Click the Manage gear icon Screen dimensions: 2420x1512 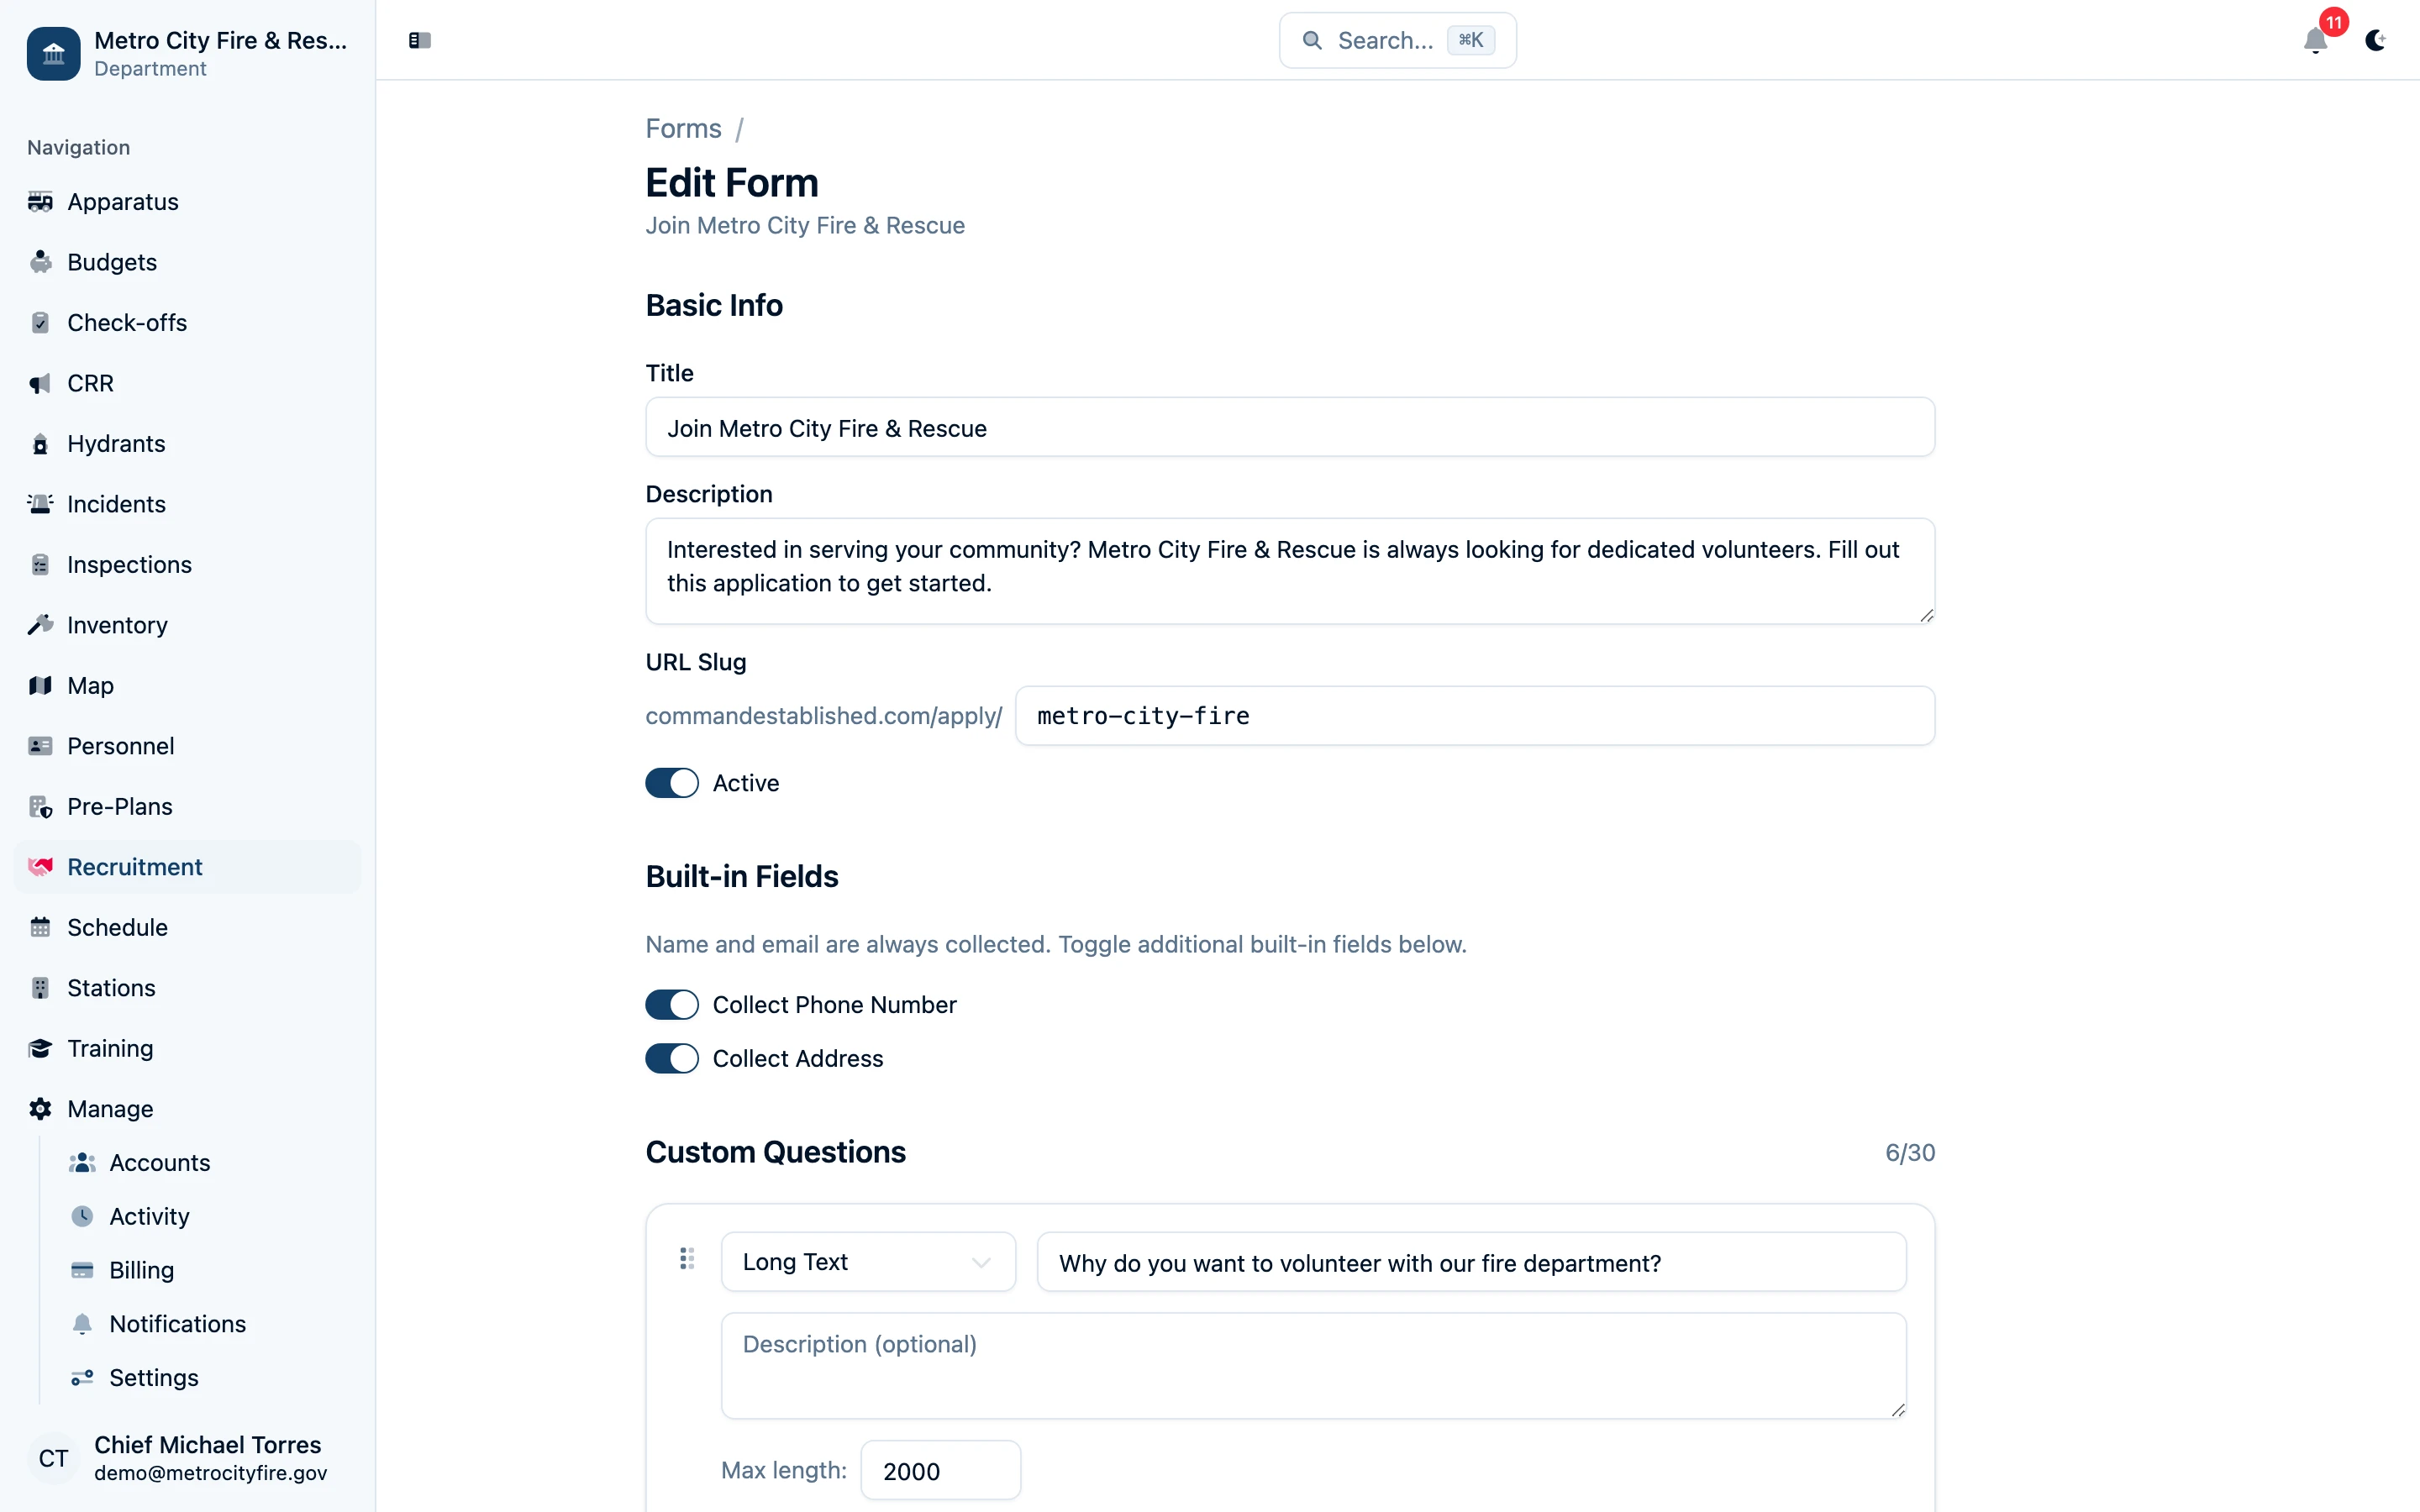(40, 1109)
